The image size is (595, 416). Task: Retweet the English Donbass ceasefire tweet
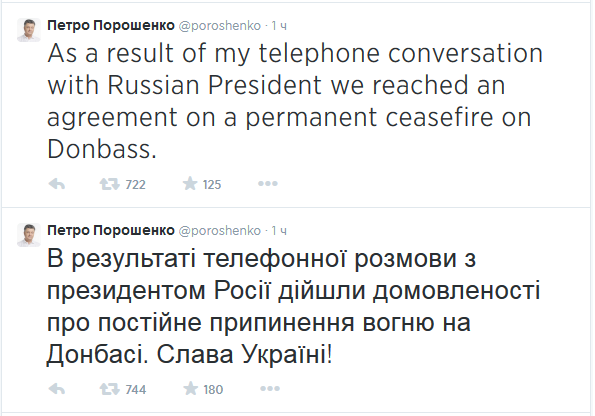tap(110, 184)
